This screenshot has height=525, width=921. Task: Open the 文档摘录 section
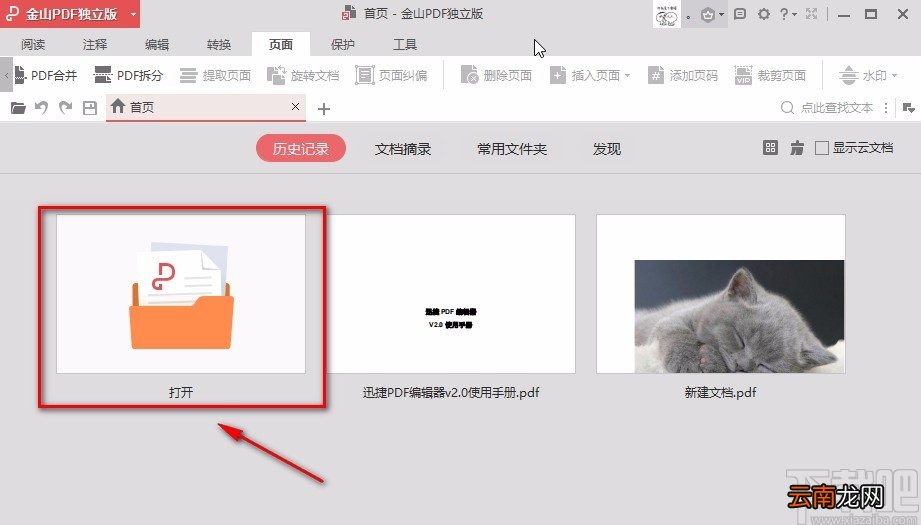click(403, 149)
